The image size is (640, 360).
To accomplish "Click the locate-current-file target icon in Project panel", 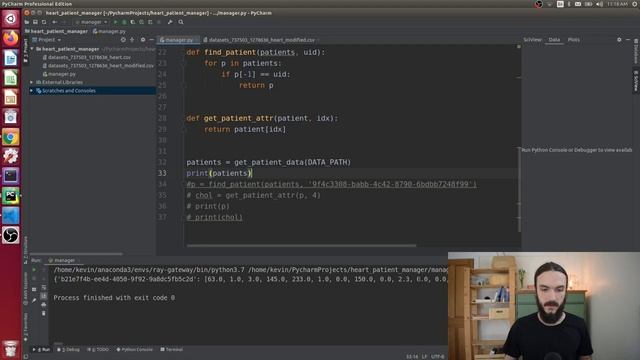I will click(123, 40).
